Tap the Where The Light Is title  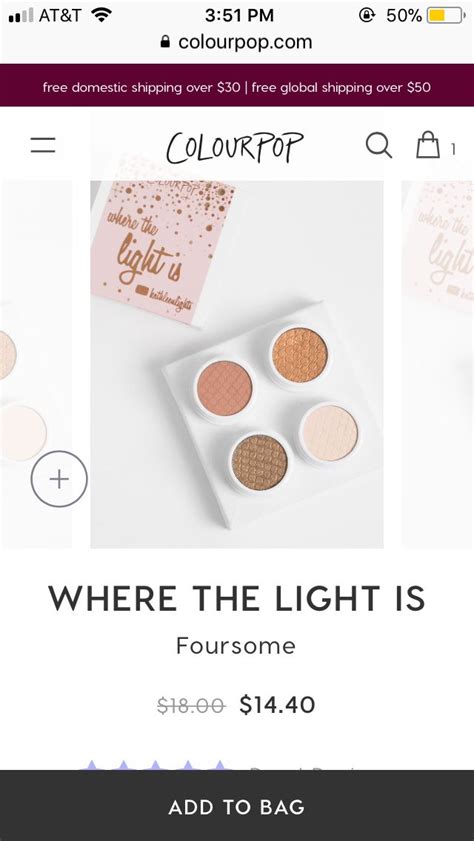[236, 599]
